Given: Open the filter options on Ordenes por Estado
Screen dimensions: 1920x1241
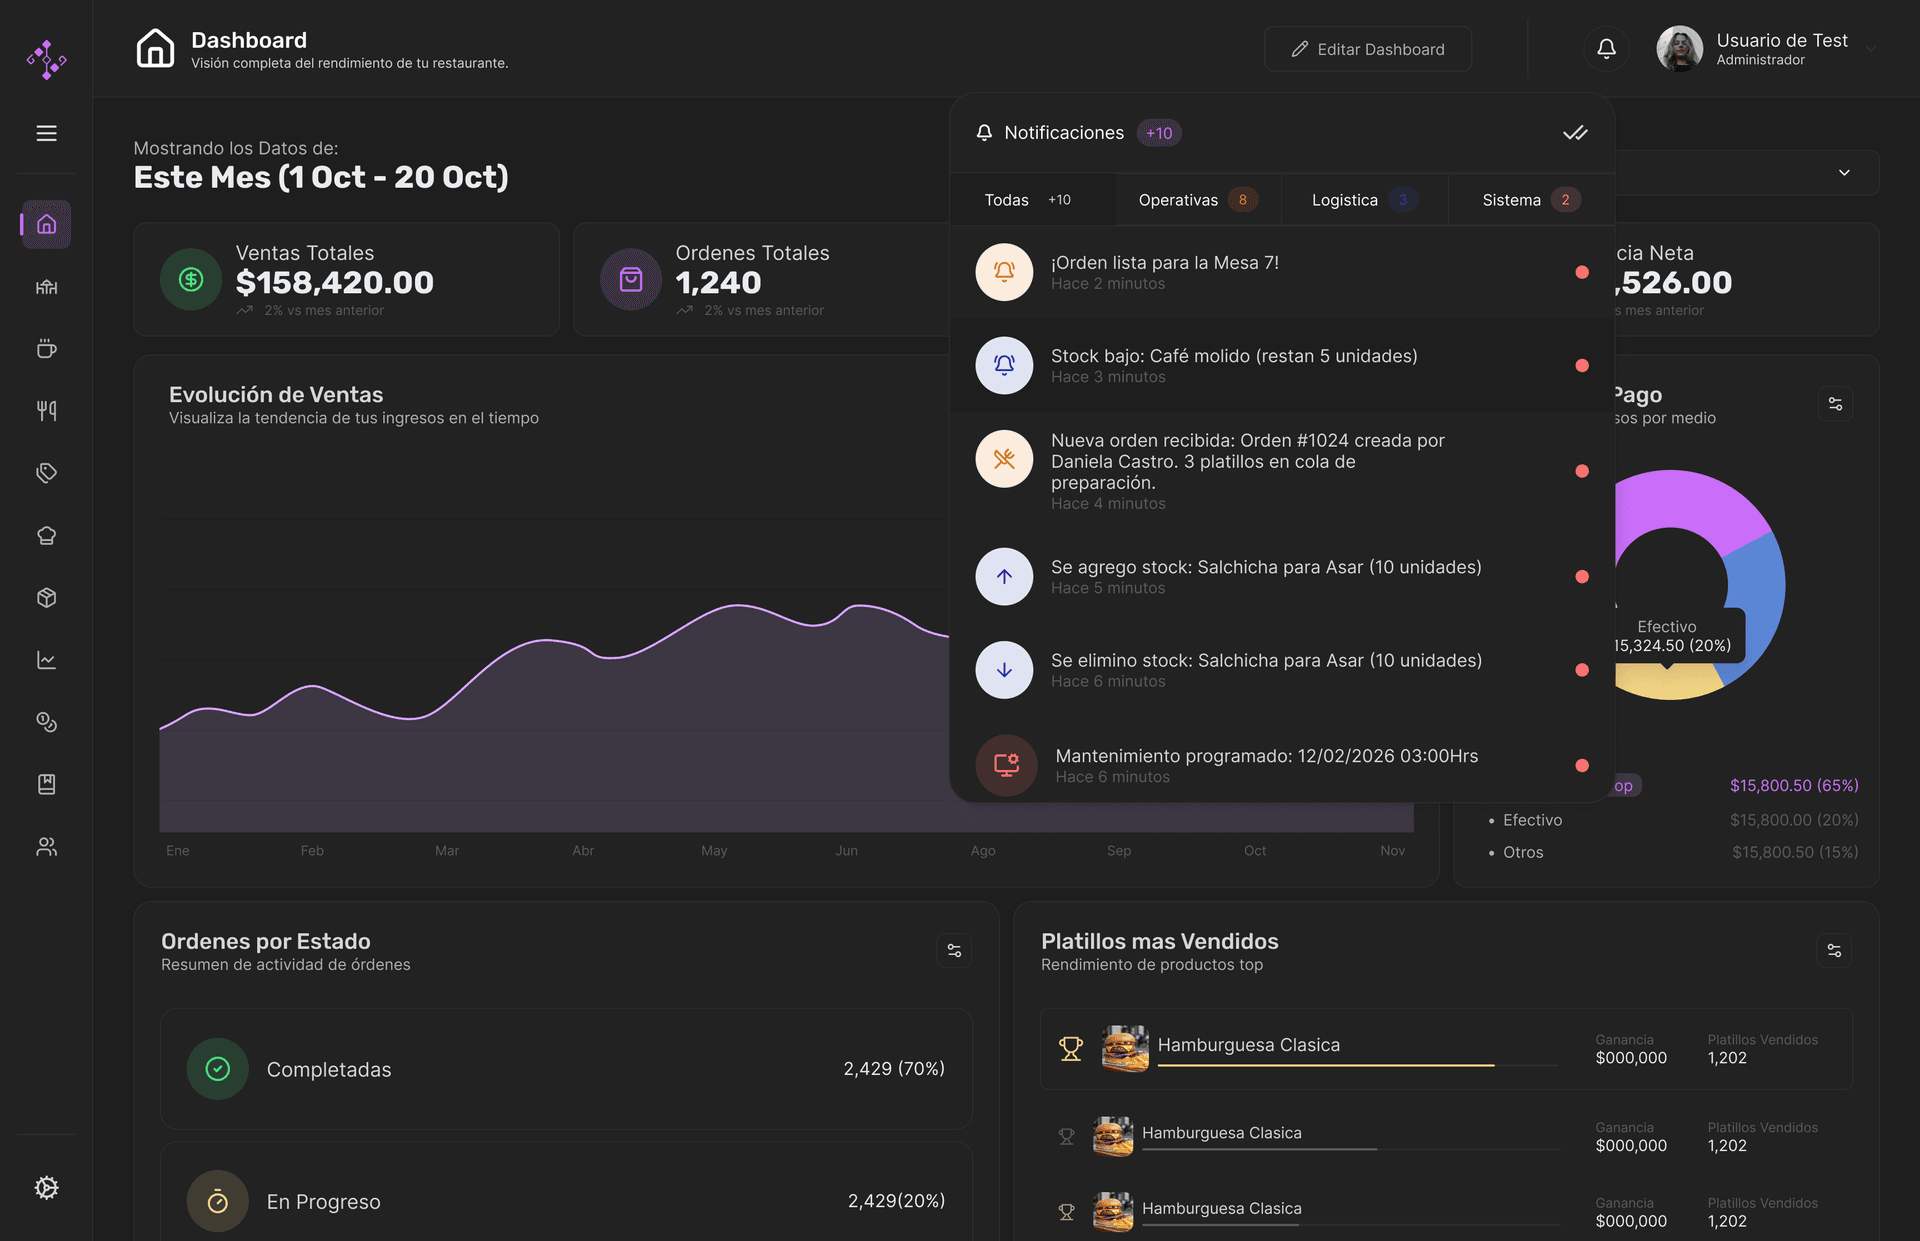Looking at the screenshot, I should coord(954,950).
